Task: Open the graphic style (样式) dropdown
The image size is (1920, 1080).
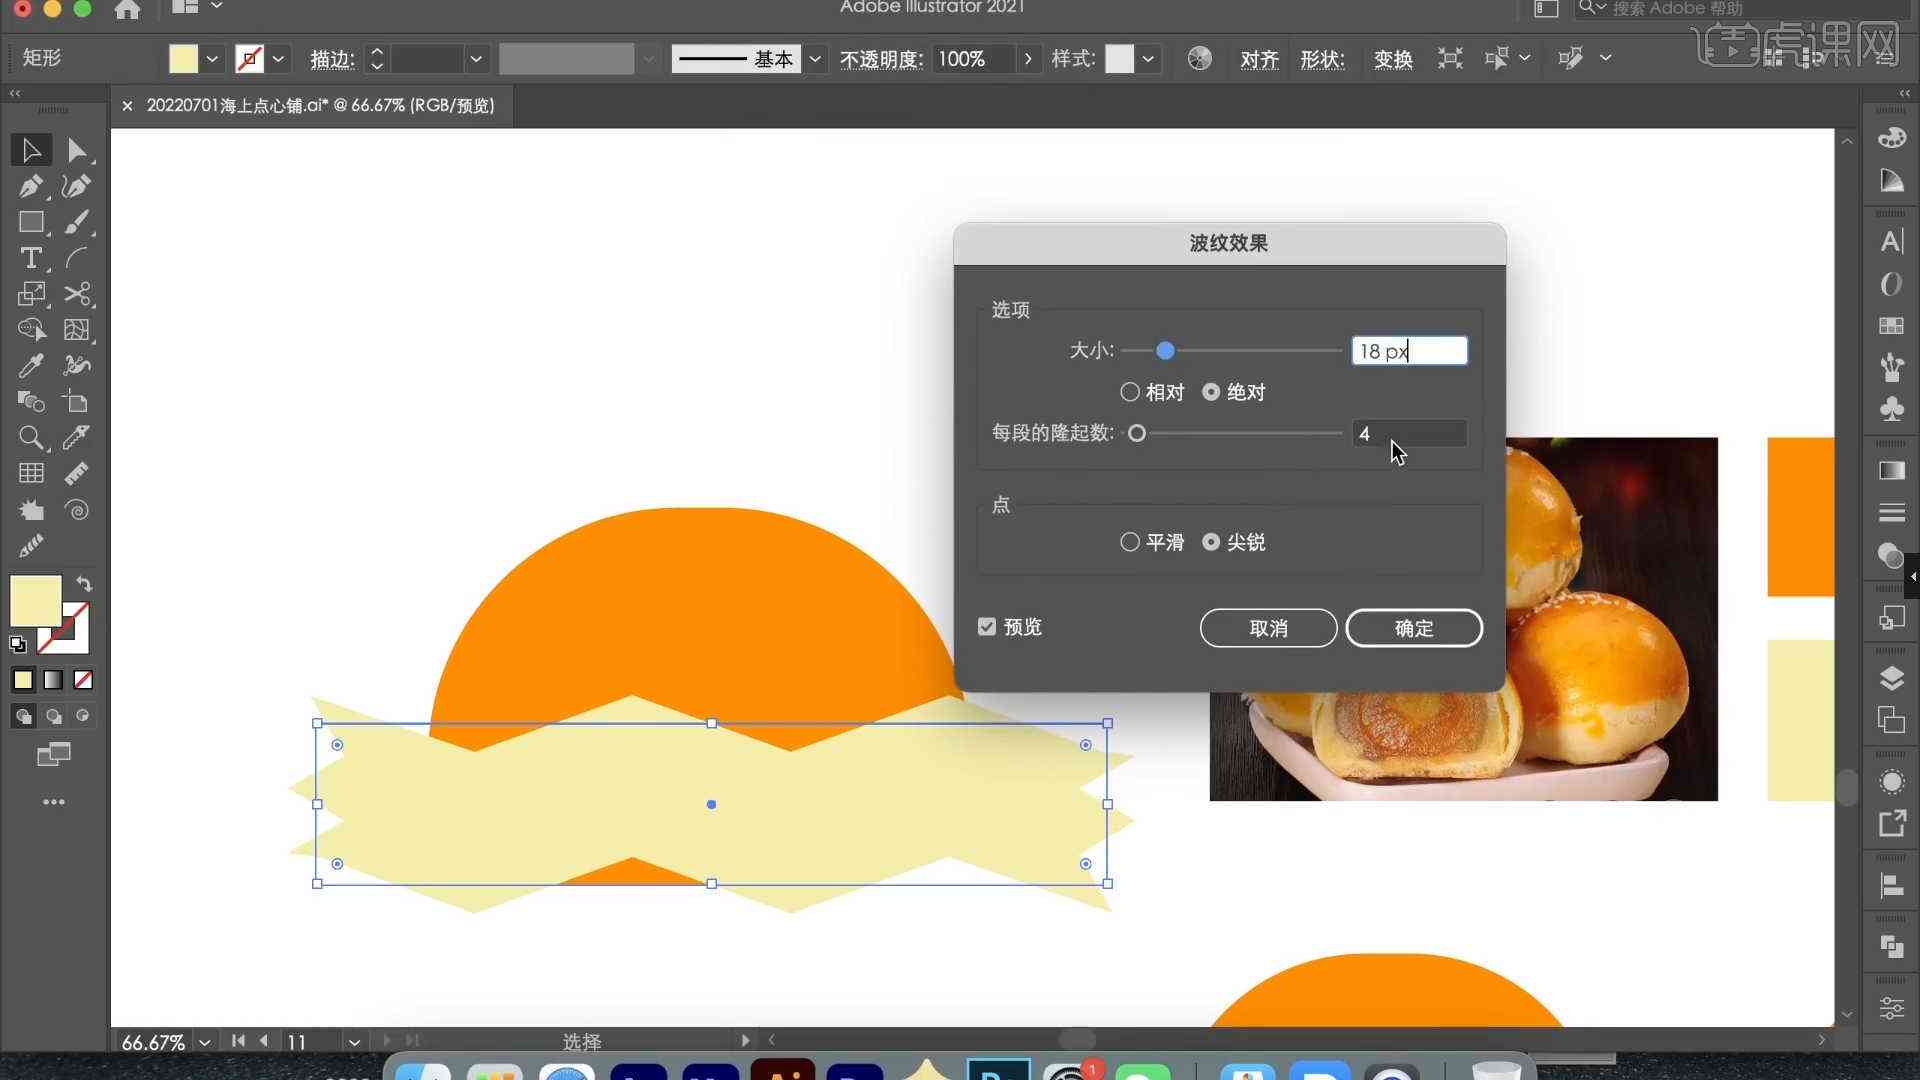Action: pos(1148,59)
